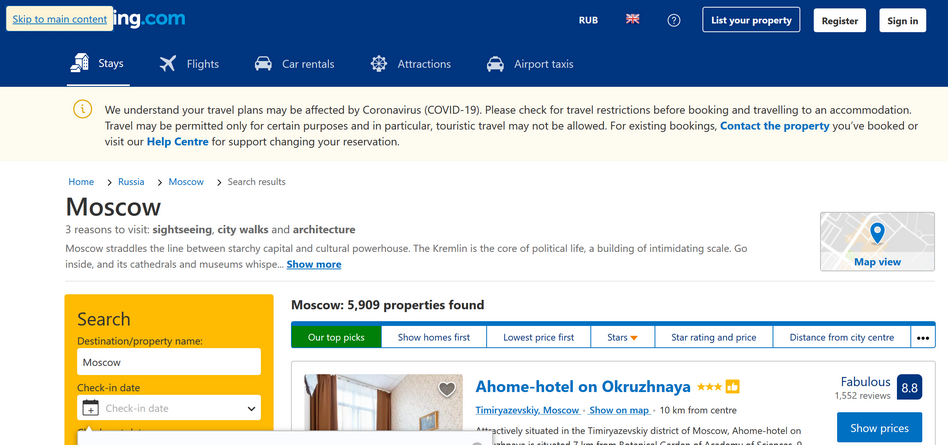Sort by Distance from city centre
This screenshot has height=445, width=948.
(841, 337)
